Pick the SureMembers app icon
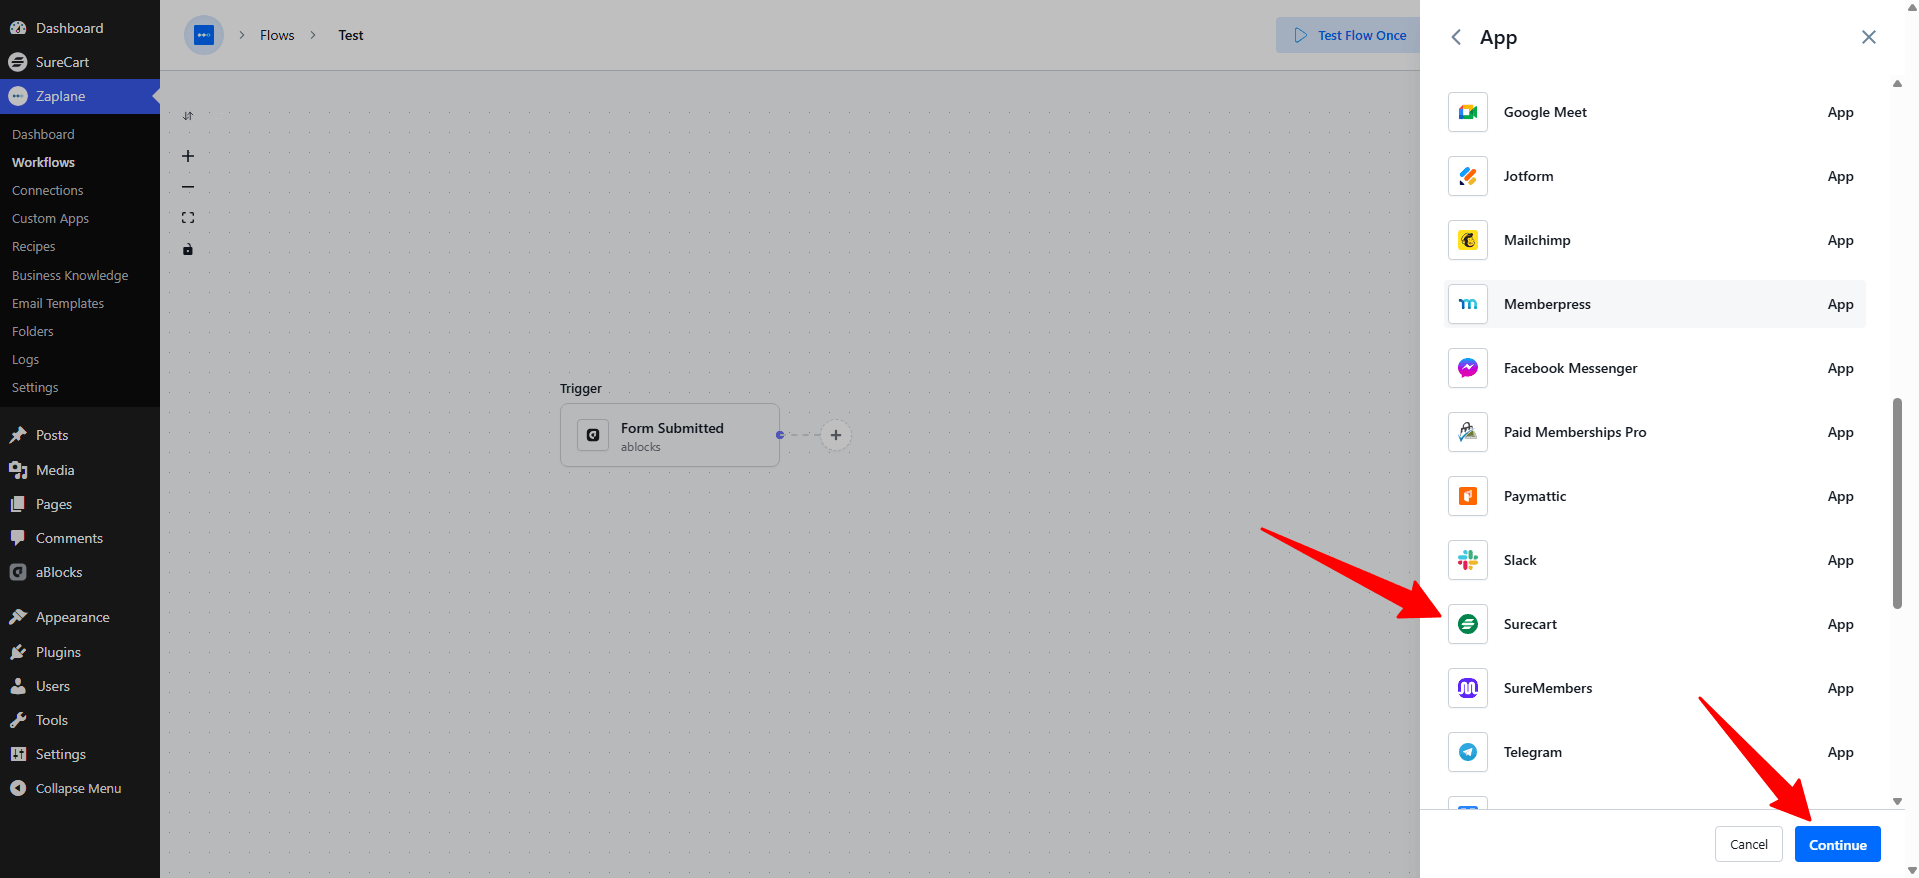 1468,688
